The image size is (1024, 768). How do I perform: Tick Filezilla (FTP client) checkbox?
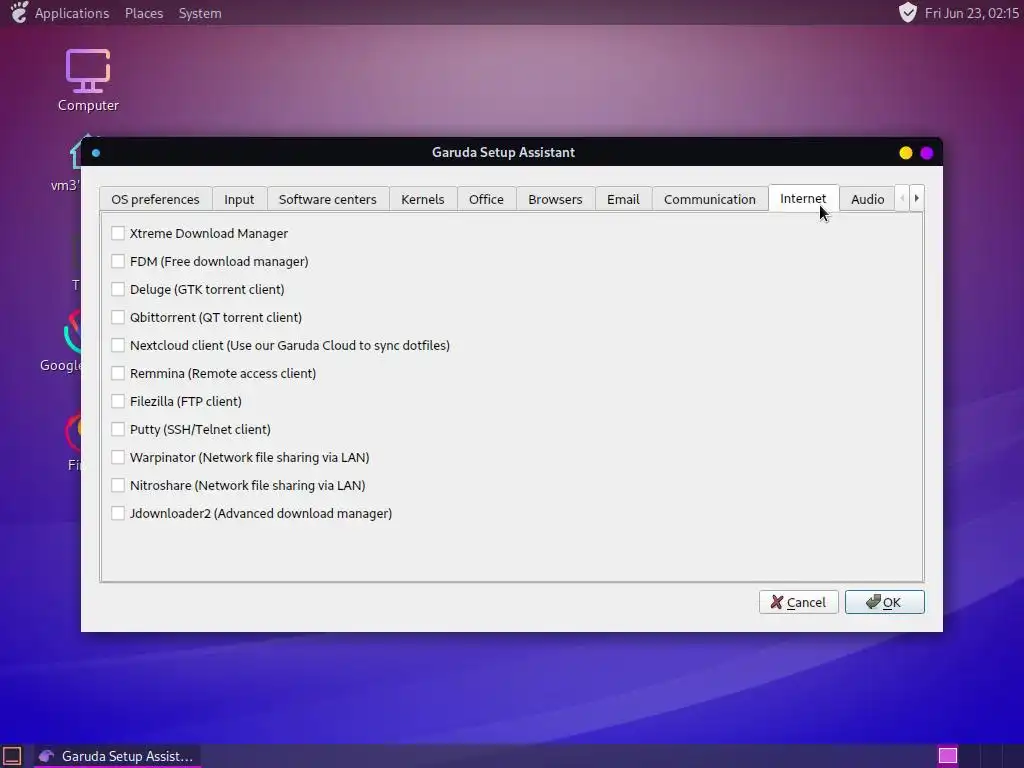(118, 401)
